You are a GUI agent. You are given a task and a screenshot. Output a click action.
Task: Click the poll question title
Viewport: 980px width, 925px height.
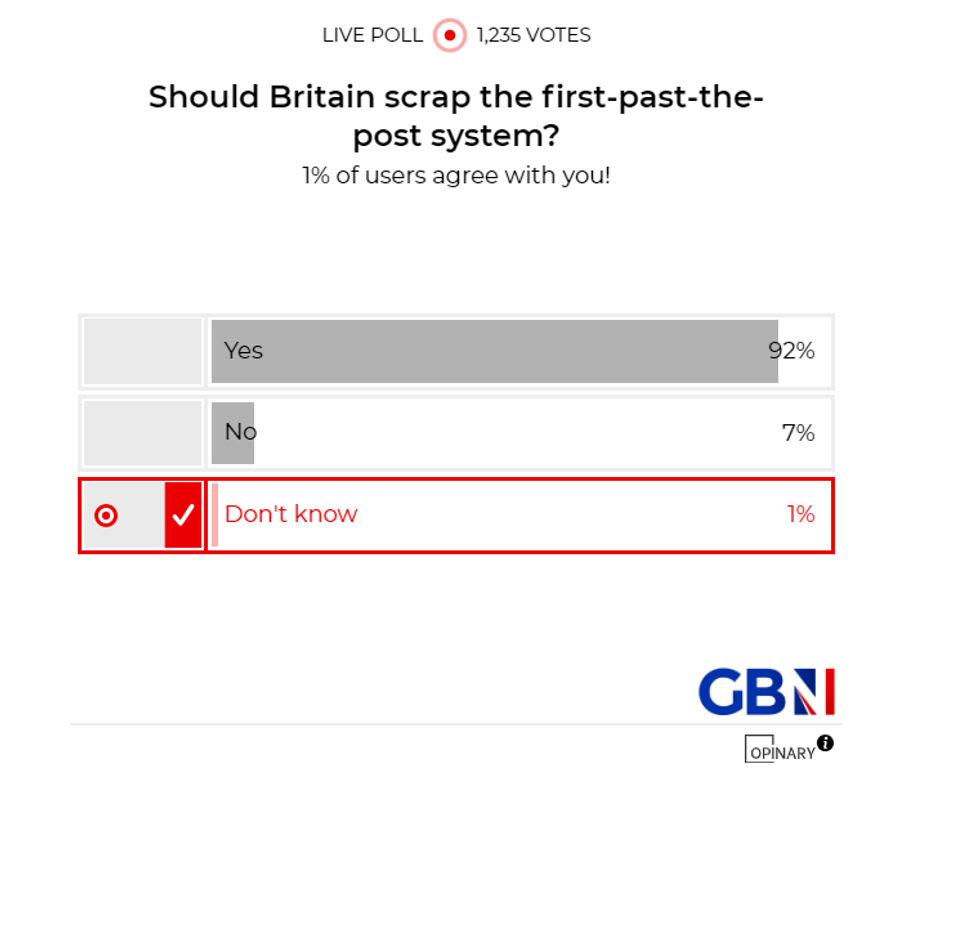(457, 115)
